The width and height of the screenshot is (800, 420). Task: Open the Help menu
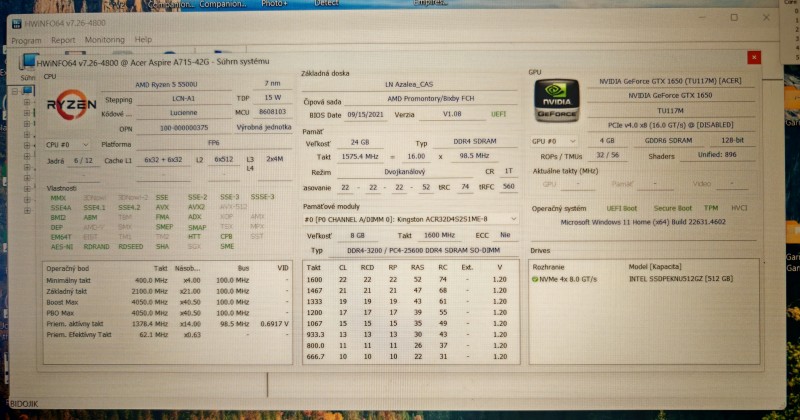pyautogui.click(x=143, y=41)
